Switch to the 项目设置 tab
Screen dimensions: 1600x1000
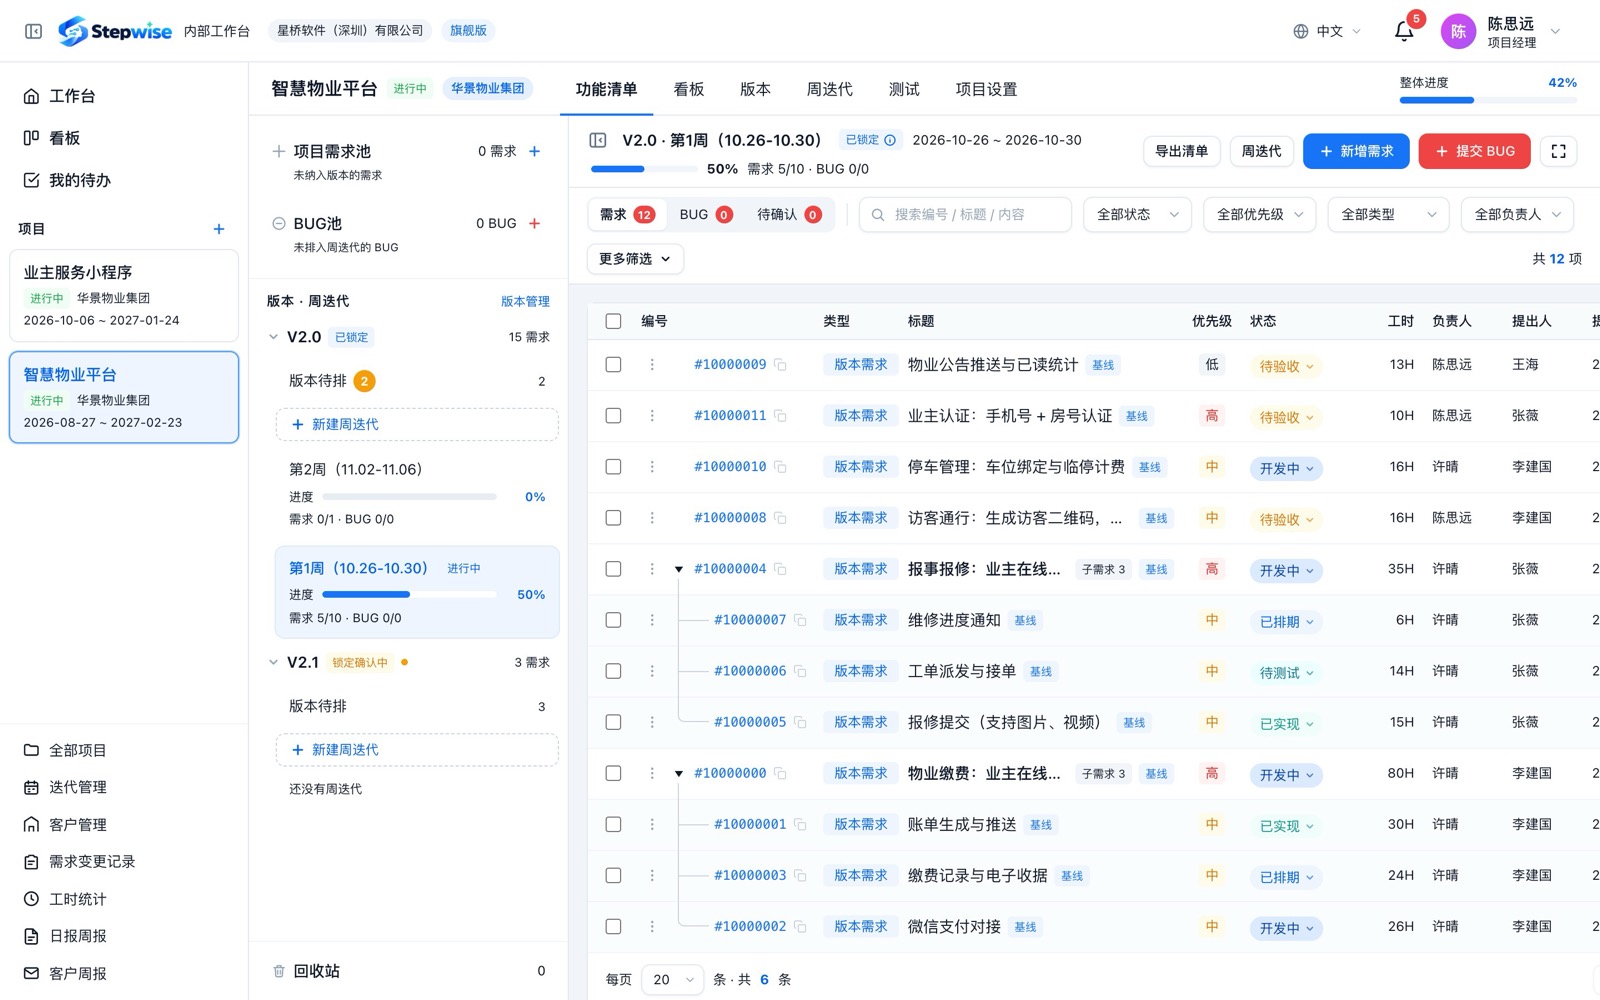tap(986, 89)
